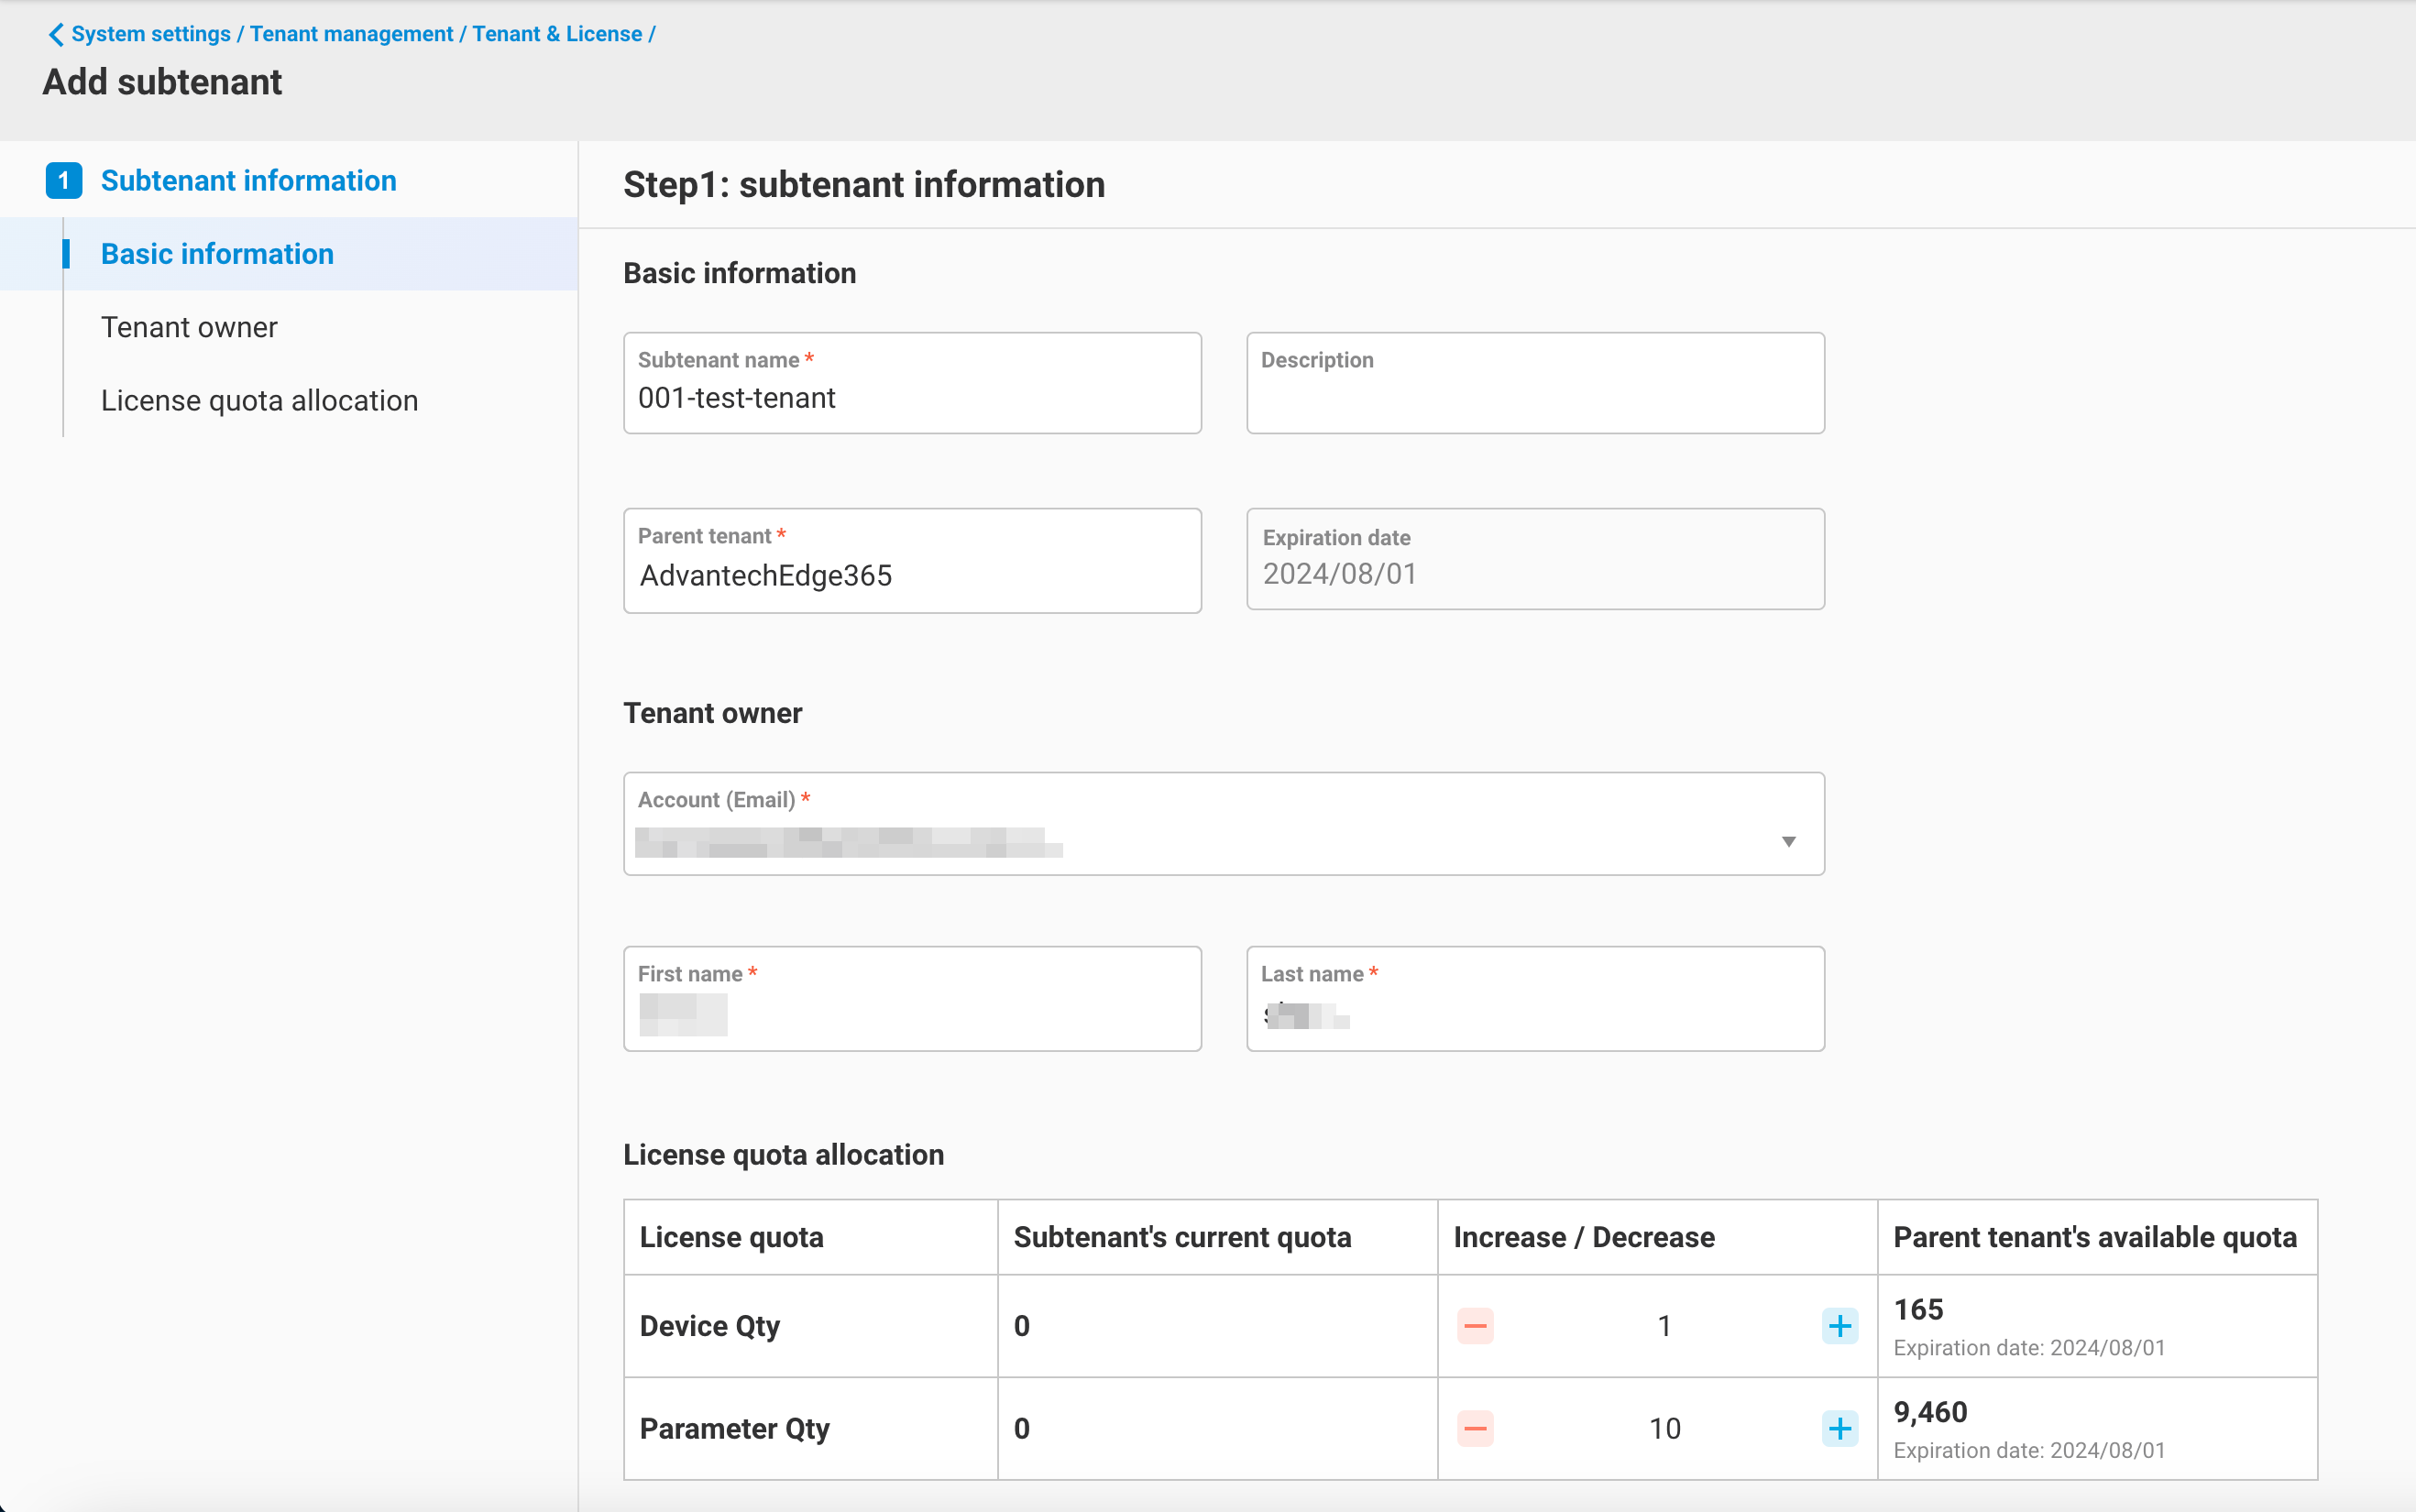Click the Description text field
Viewport: 2416px width, 1512px height.
coord(1535,390)
